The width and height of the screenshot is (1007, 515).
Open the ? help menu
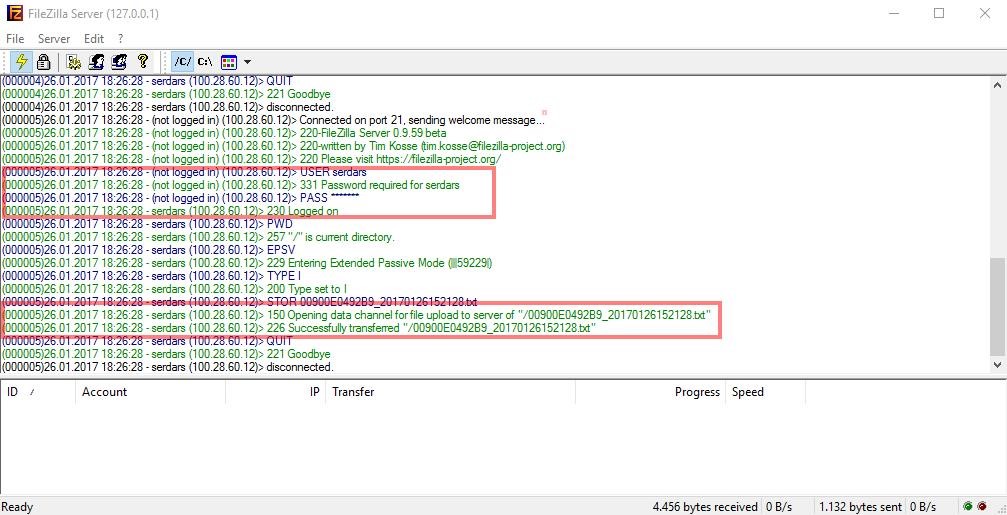point(121,38)
